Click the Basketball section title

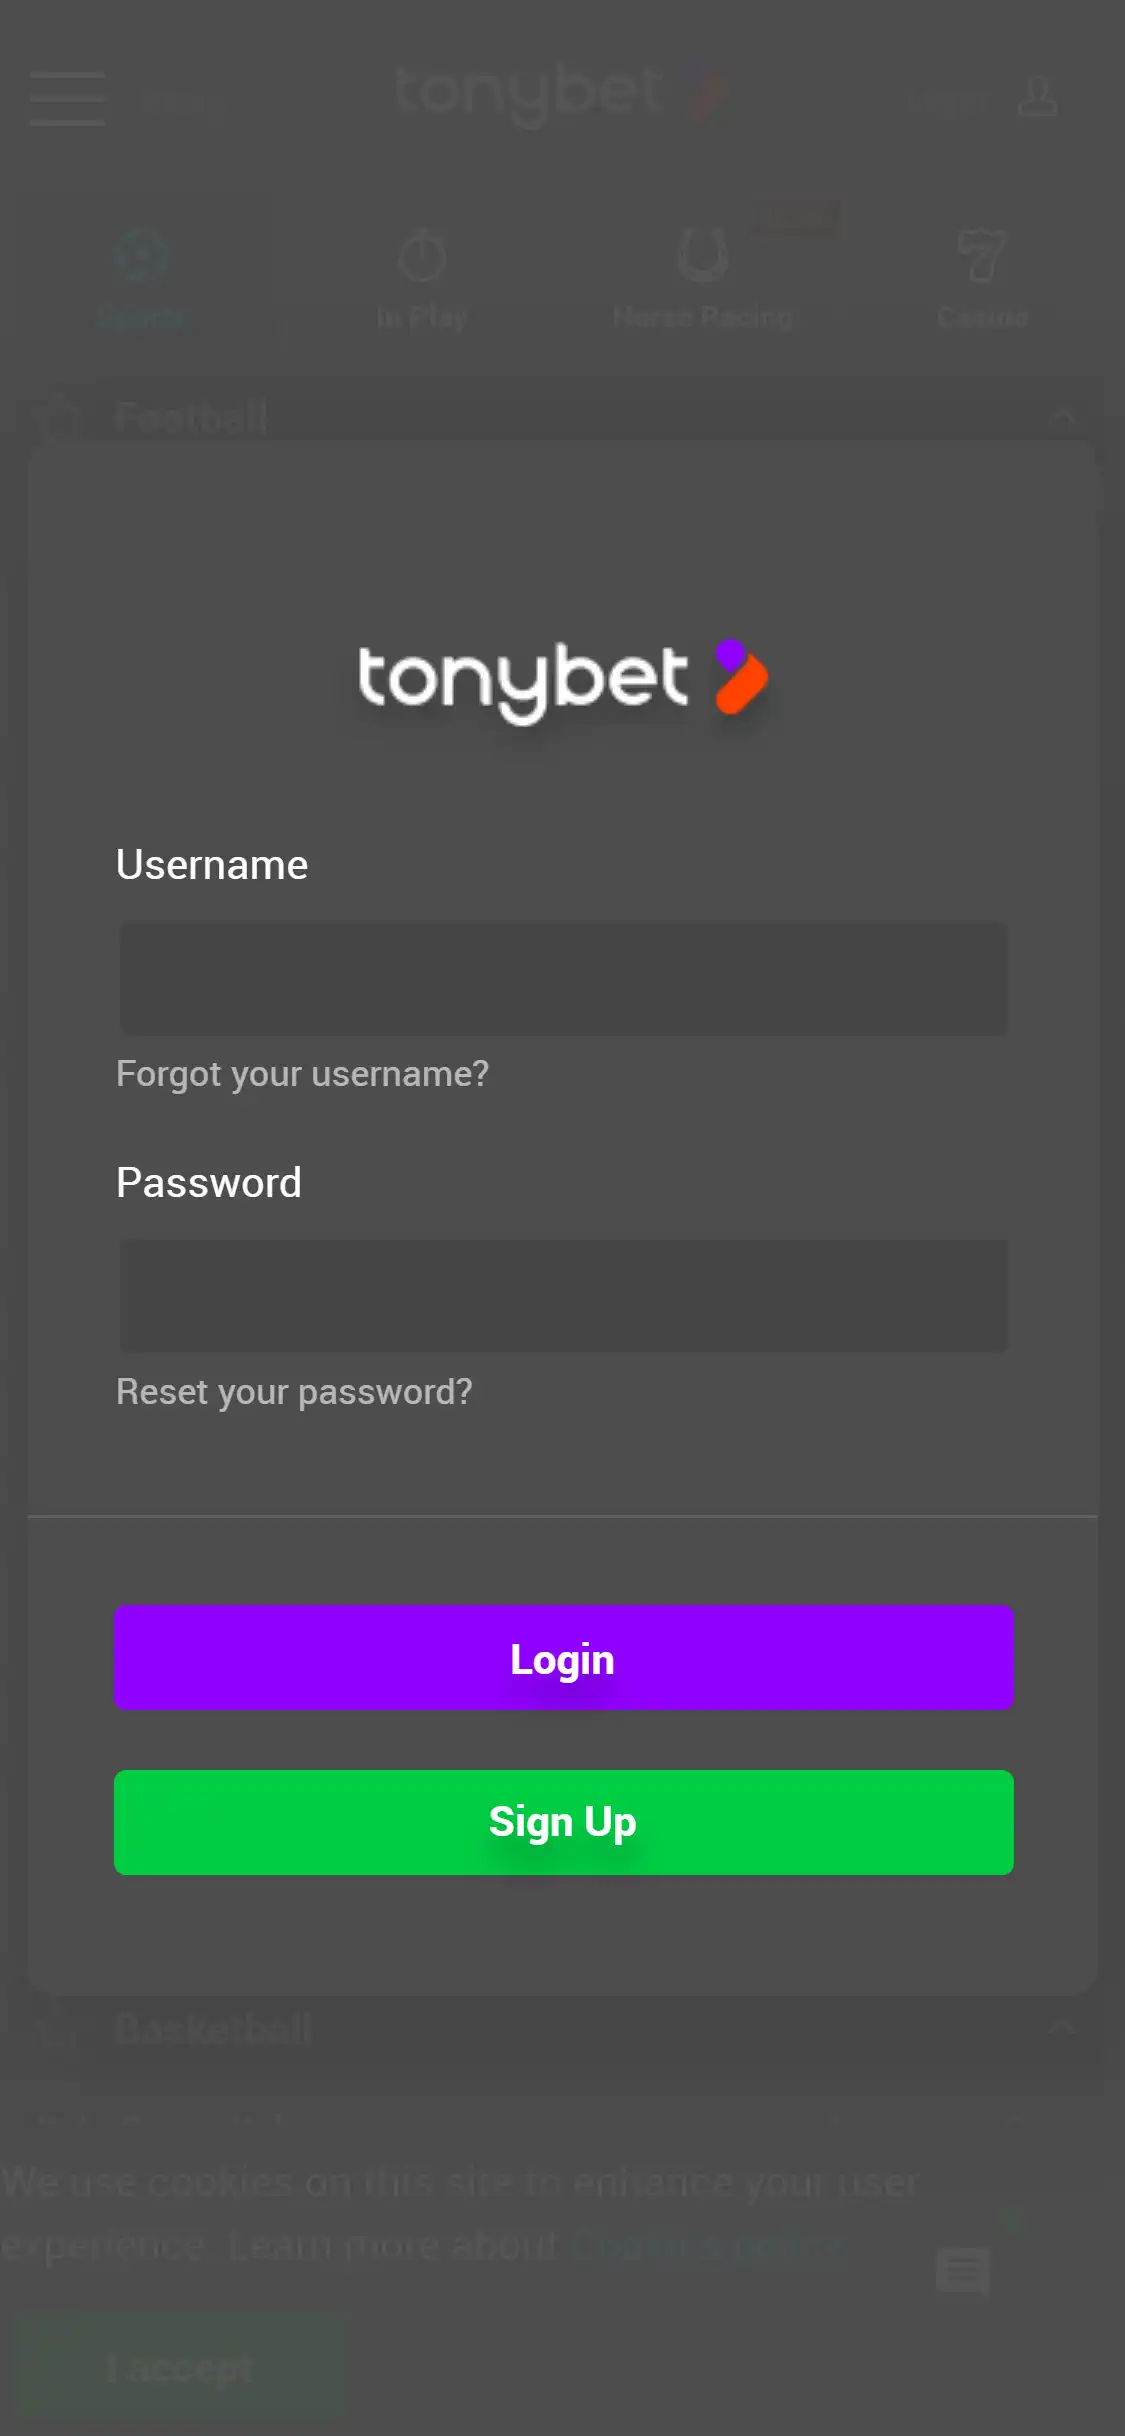(213, 2028)
